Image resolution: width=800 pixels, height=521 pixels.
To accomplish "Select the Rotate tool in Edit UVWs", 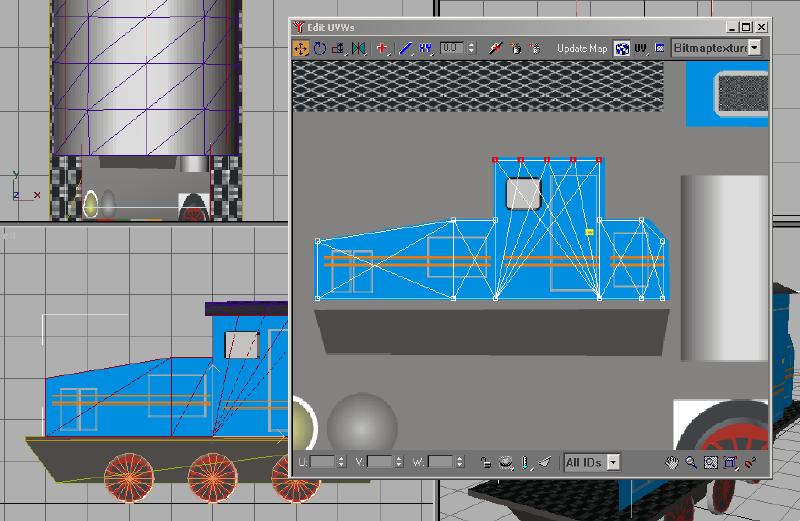I will pos(320,48).
